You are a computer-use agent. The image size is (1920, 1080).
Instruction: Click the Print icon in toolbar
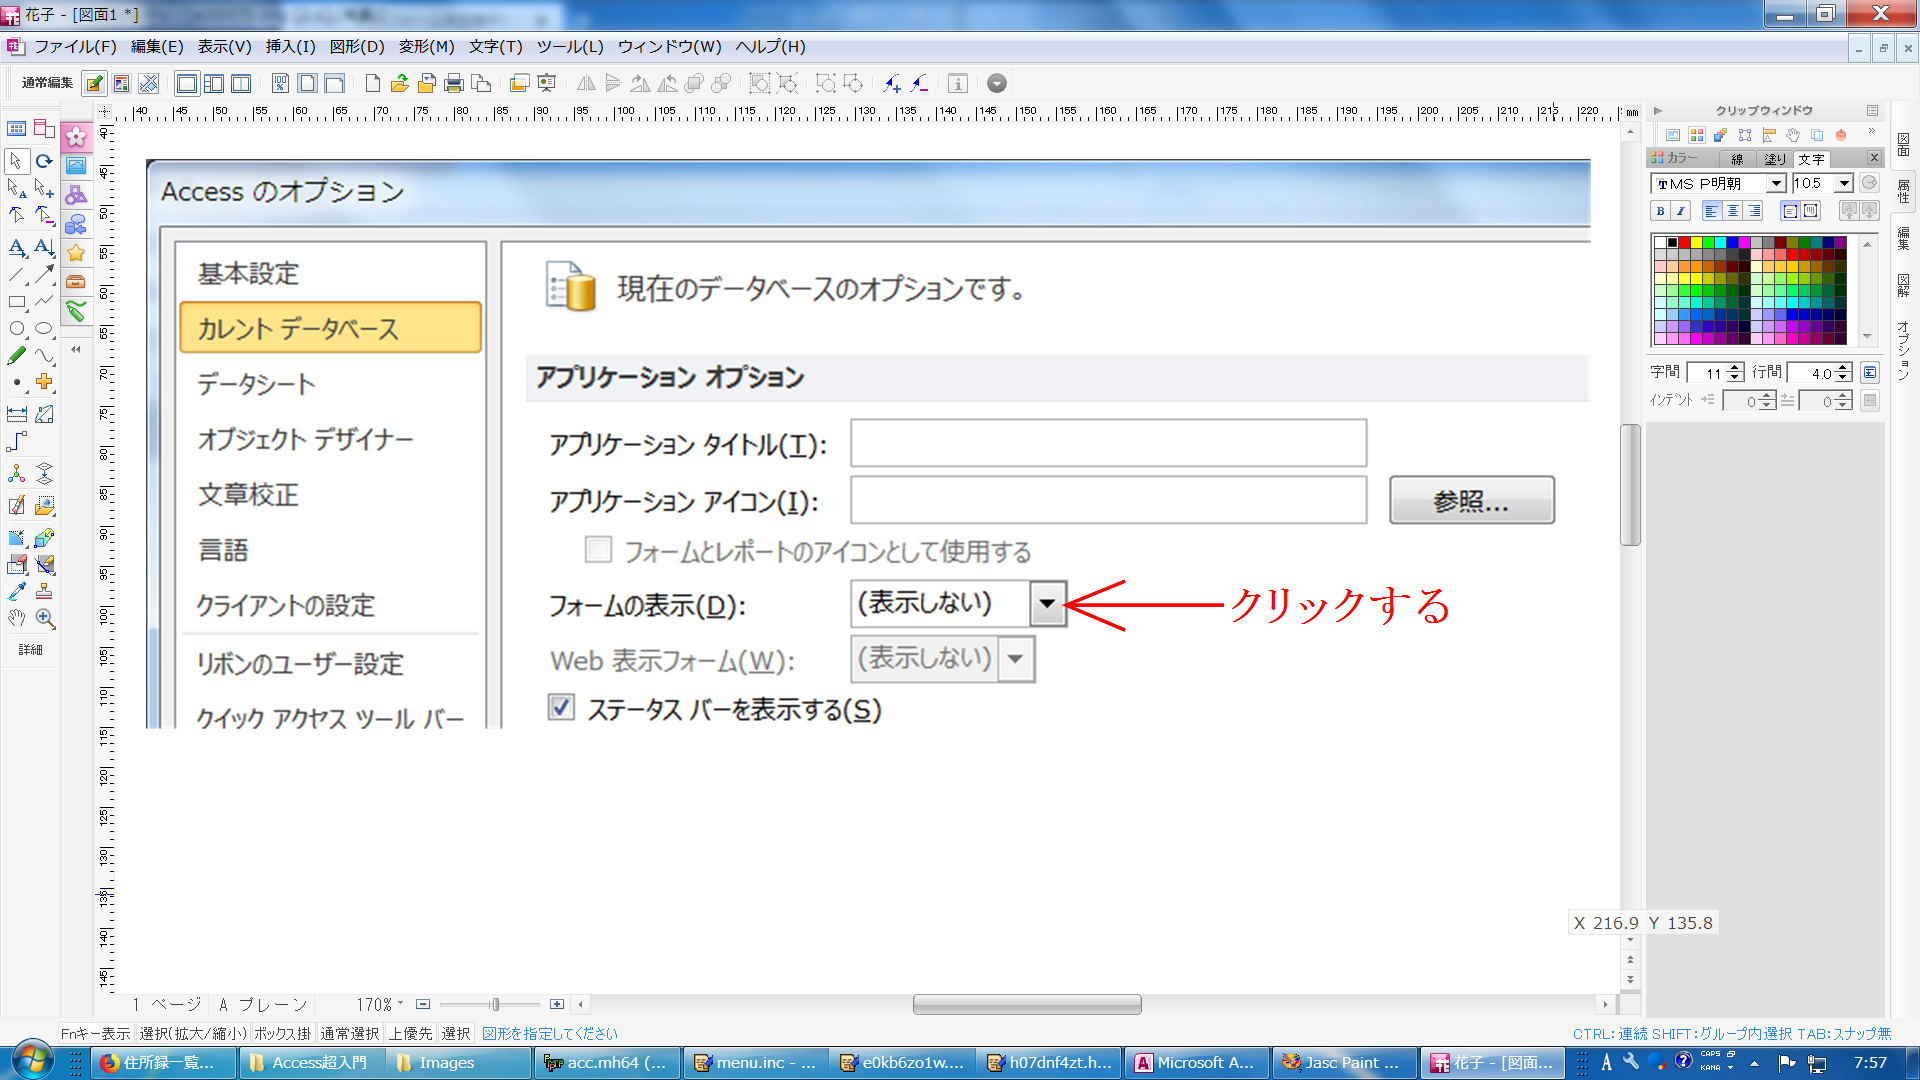tap(453, 83)
